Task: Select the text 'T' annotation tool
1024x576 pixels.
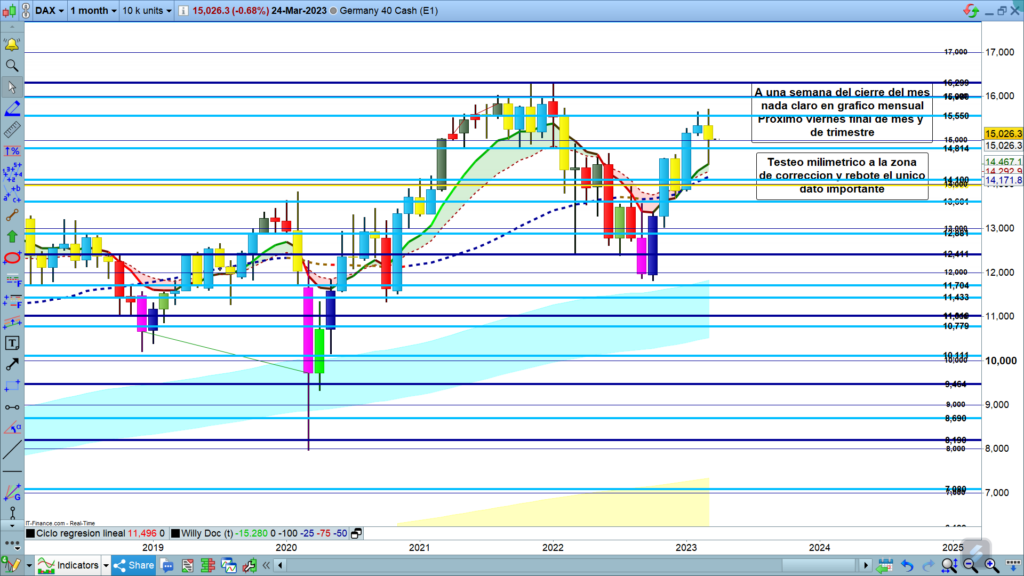Action: click(x=12, y=343)
